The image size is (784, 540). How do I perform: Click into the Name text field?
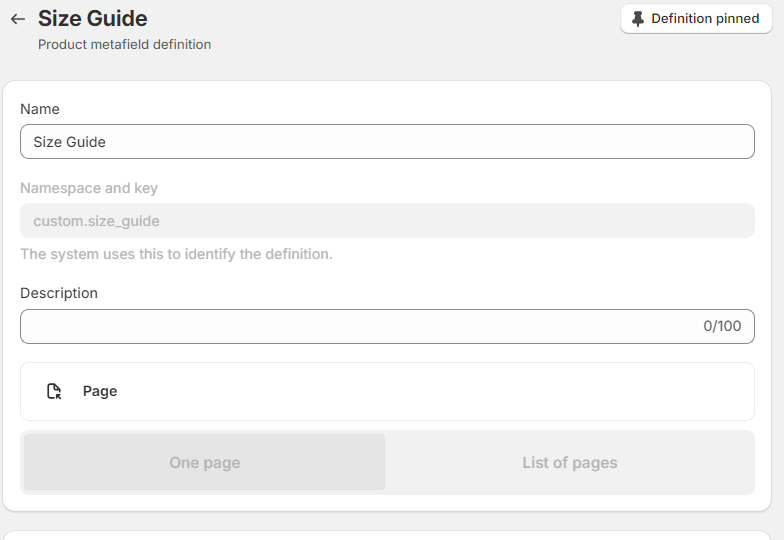point(387,142)
